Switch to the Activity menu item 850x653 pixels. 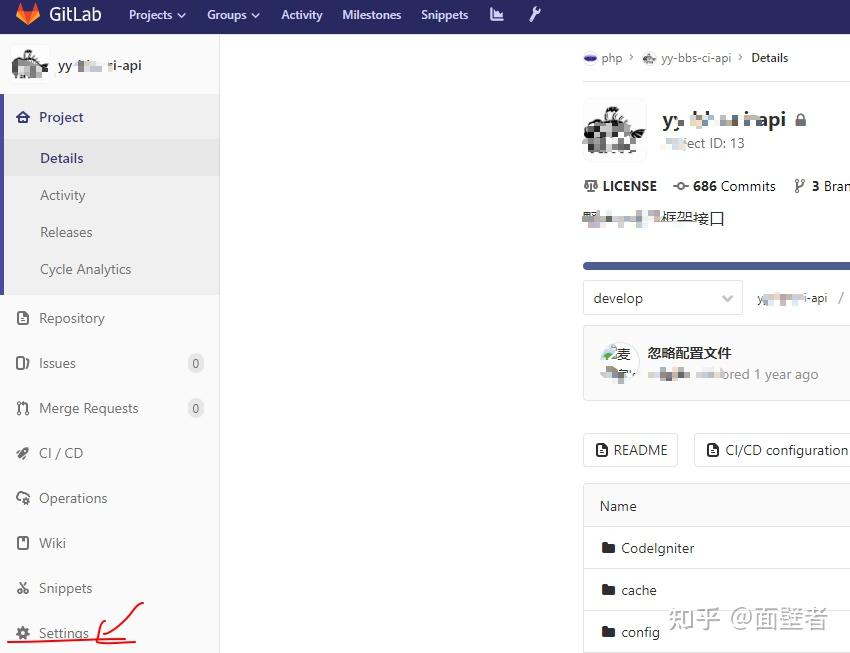point(301,15)
